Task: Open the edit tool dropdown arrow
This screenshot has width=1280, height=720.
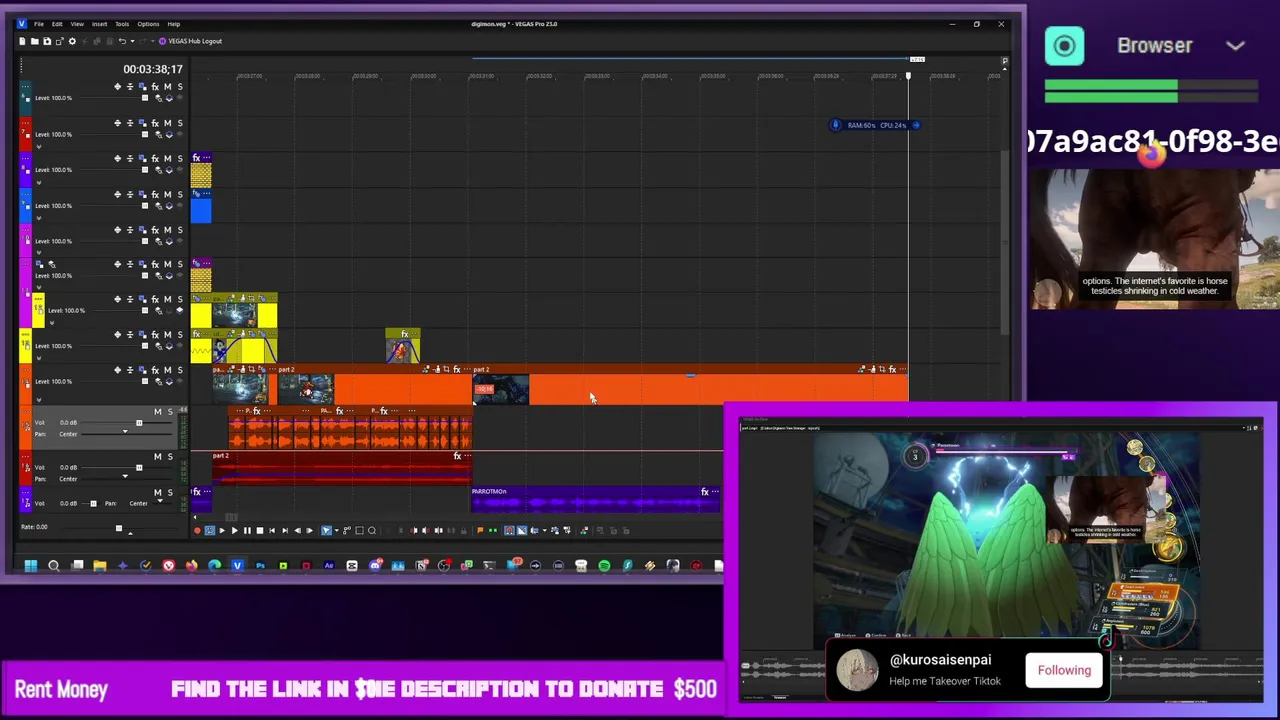Action: coord(337,530)
